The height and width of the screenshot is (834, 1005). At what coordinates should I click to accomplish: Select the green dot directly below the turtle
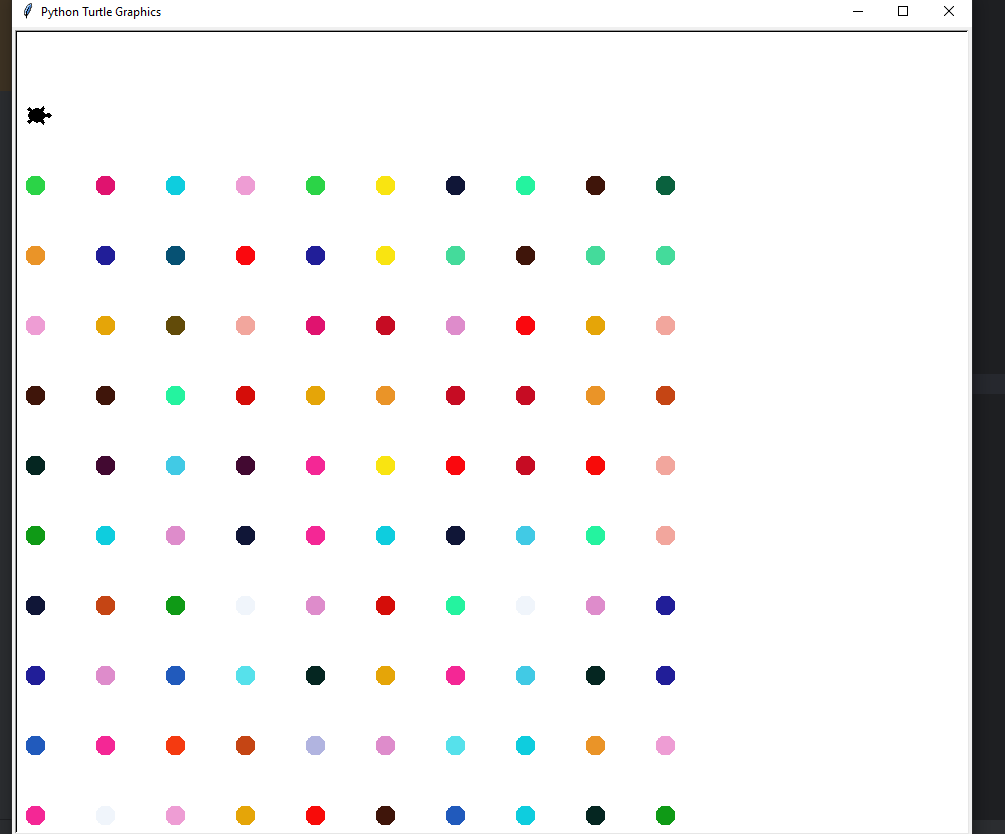click(35, 185)
